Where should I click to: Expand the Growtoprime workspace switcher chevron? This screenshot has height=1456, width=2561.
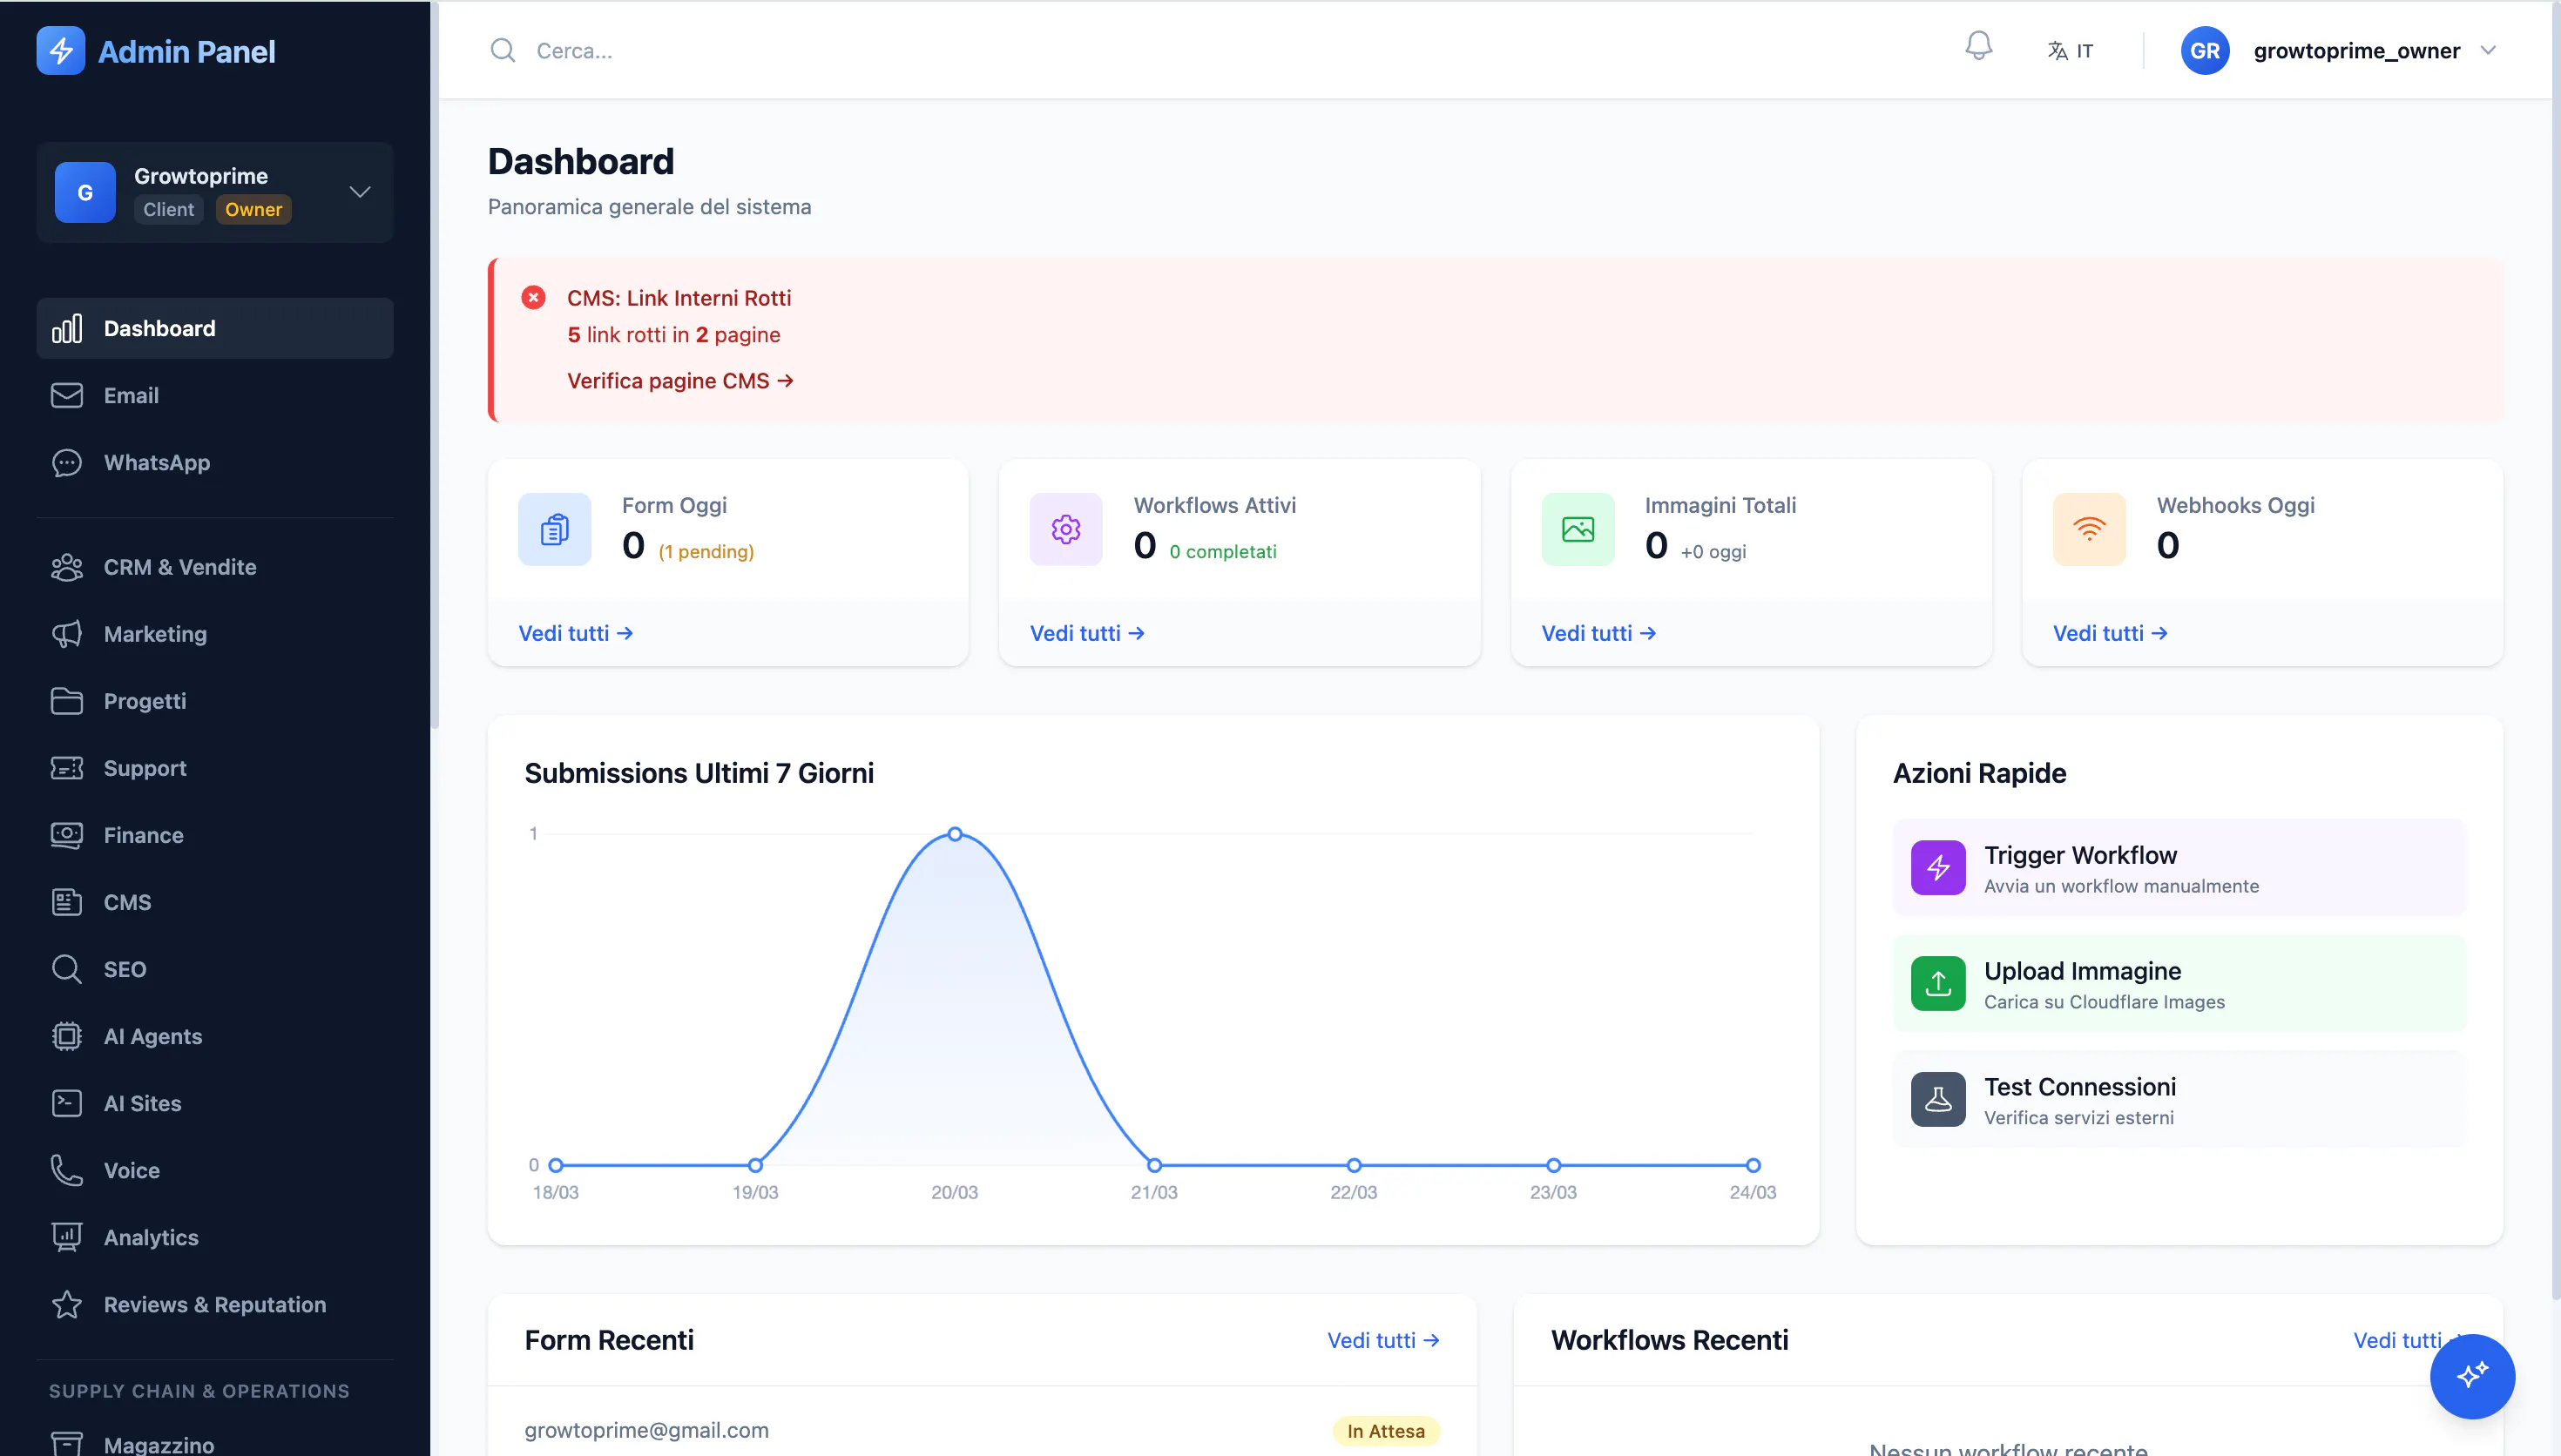[x=360, y=192]
